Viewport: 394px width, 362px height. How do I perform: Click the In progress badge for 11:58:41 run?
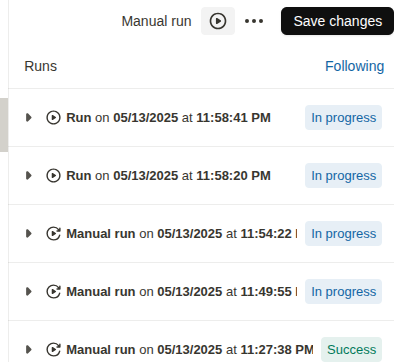[x=343, y=118]
